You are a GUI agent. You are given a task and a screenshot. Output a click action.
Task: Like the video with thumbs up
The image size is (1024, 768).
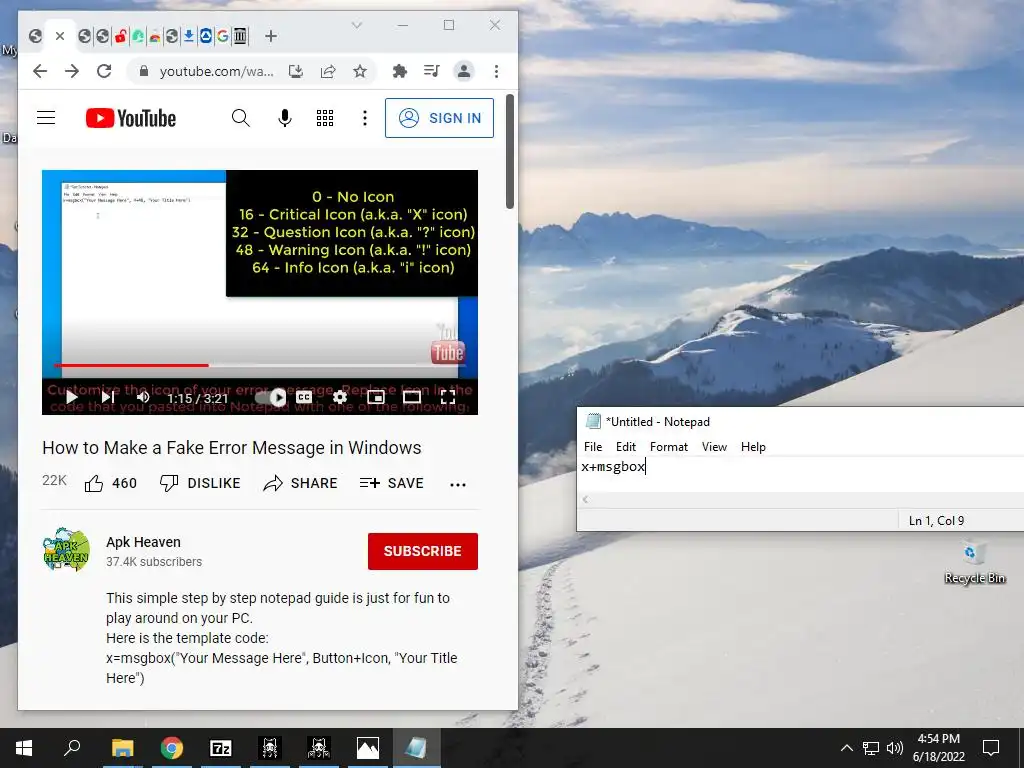pos(110,483)
